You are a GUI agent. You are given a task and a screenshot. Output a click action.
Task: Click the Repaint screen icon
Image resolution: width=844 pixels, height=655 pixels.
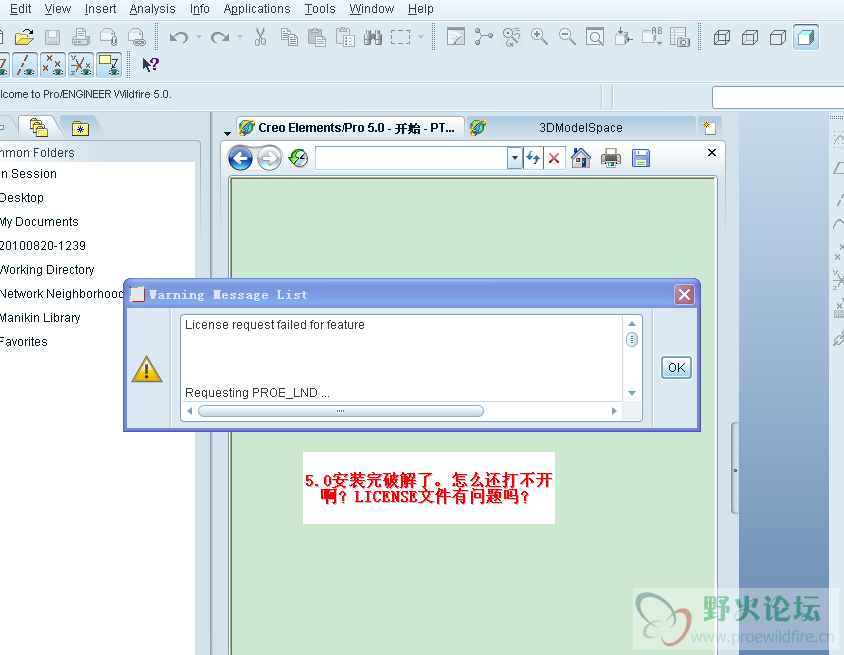(455, 37)
